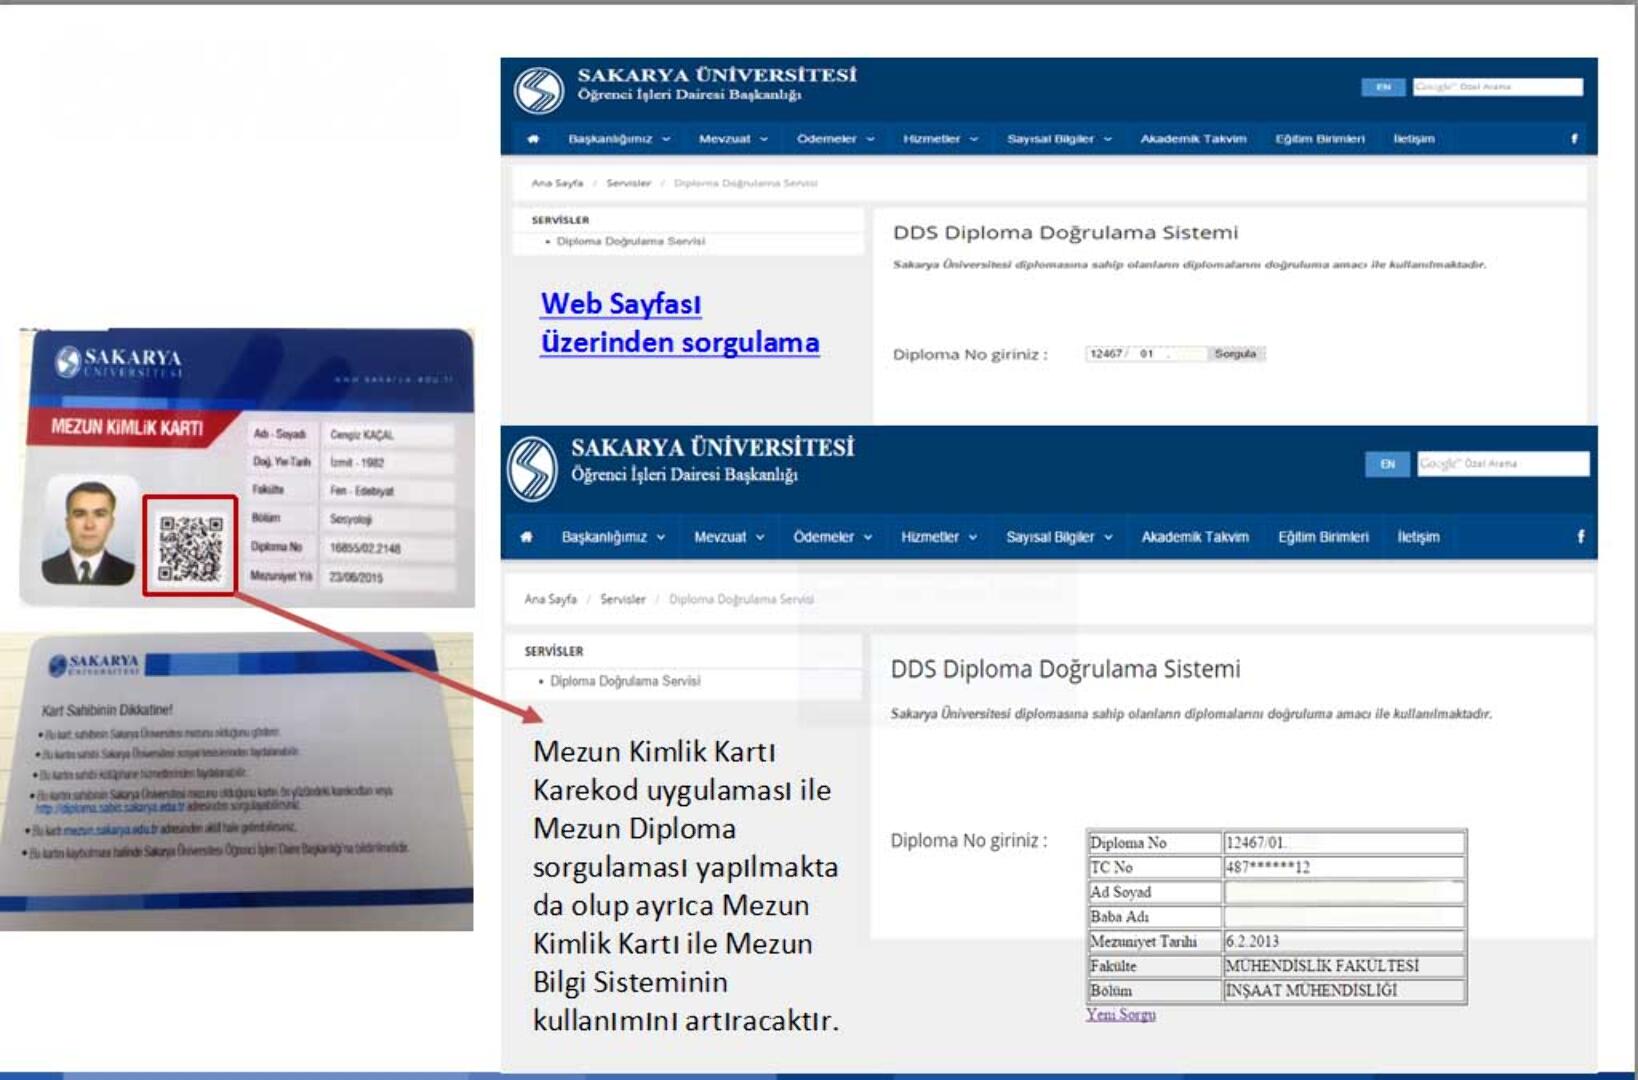The width and height of the screenshot is (1638, 1080).
Task: Click the Google search field in lower header
Action: tap(1502, 464)
